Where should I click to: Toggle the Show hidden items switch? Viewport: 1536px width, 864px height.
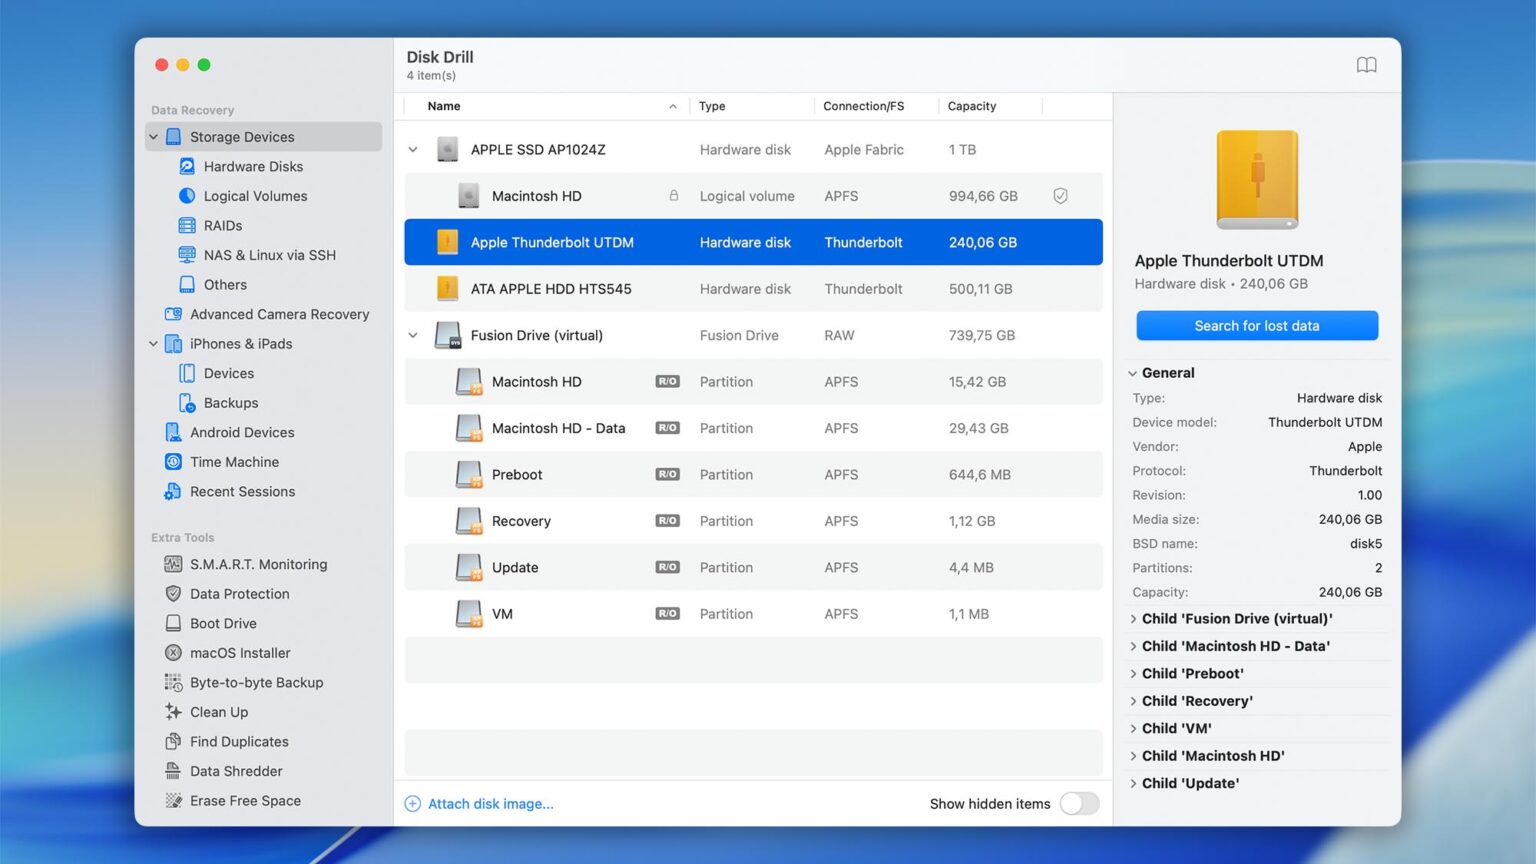tap(1078, 804)
